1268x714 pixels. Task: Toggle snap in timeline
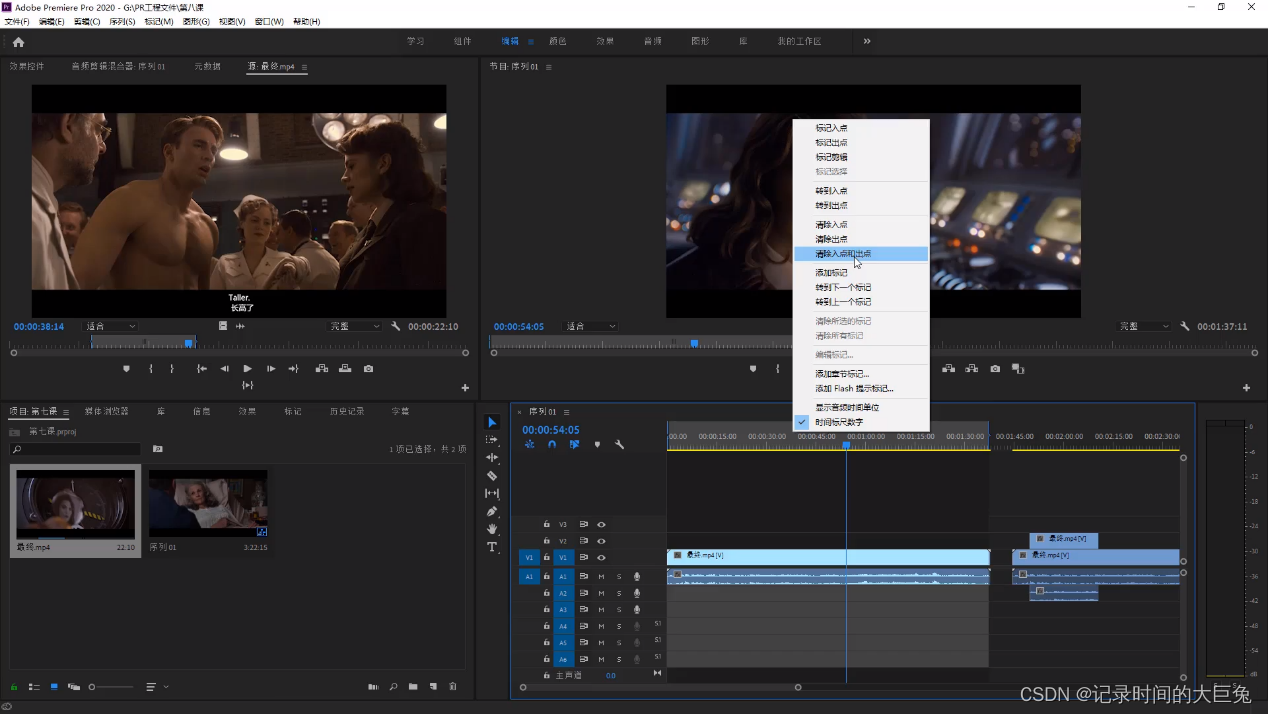click(x=551, y=444)
